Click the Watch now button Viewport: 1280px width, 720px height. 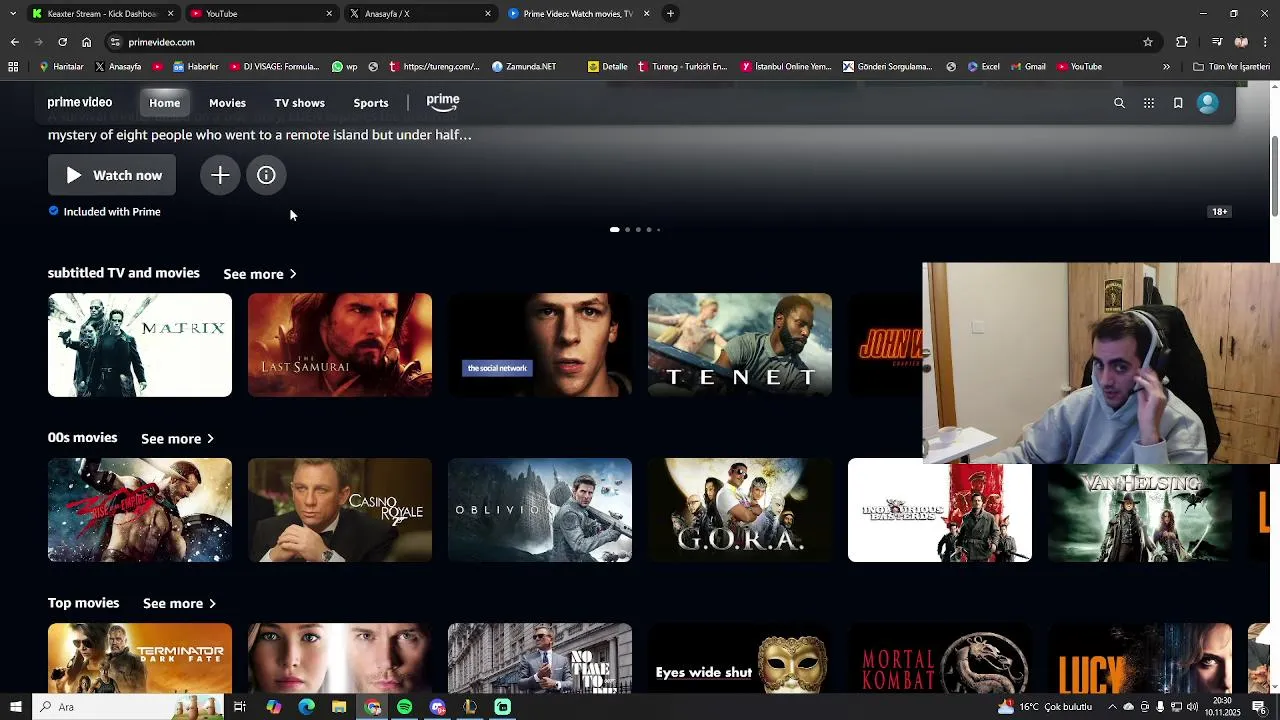112,175
